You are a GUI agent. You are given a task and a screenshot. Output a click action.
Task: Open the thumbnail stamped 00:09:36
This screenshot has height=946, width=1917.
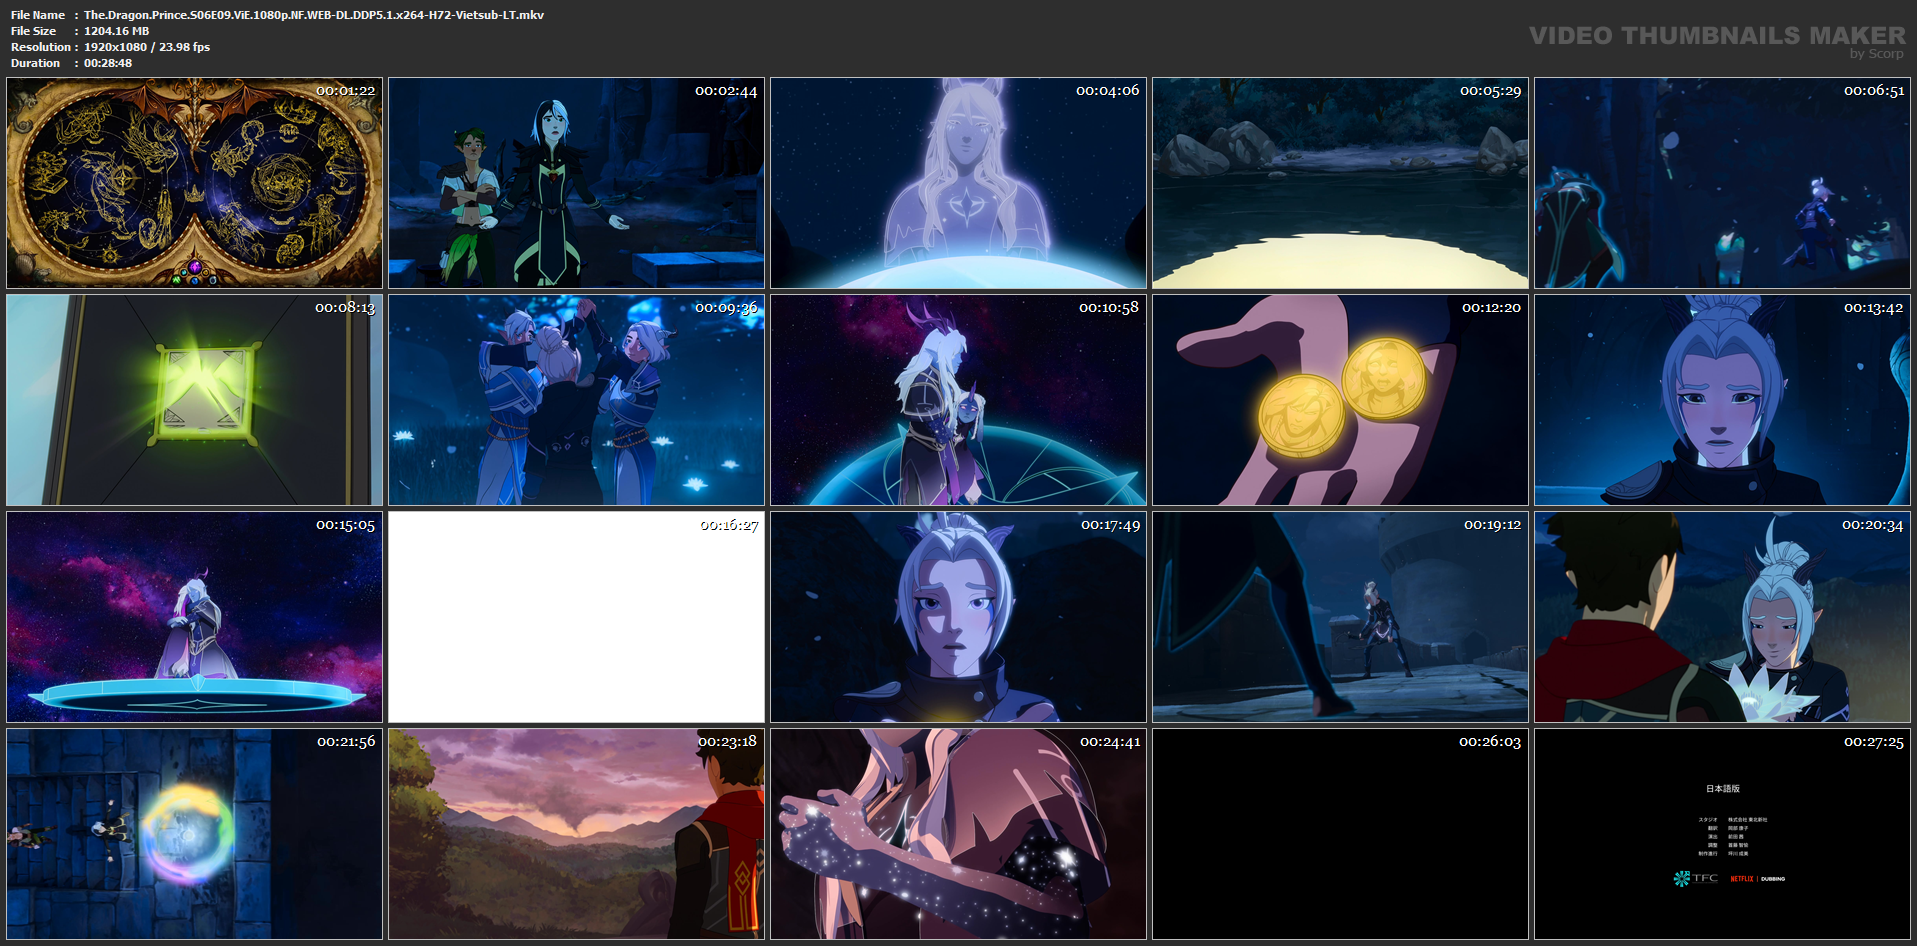(577, 400)
